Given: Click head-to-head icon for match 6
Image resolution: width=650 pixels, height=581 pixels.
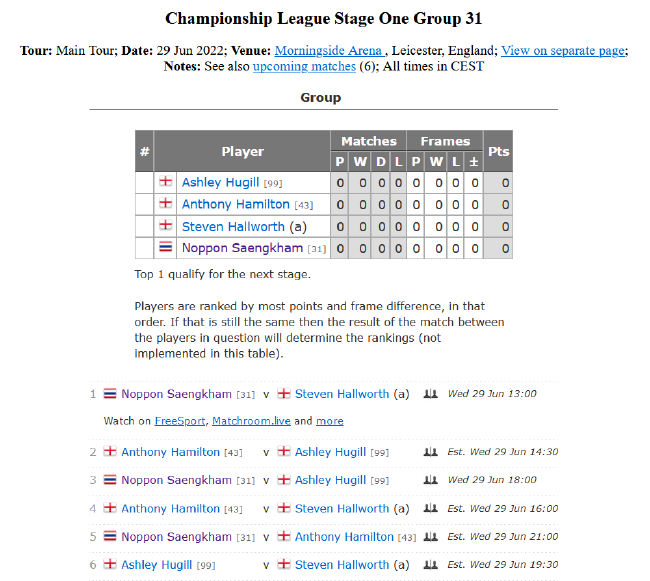Looking at the screenshot, I should click(430, 564).
